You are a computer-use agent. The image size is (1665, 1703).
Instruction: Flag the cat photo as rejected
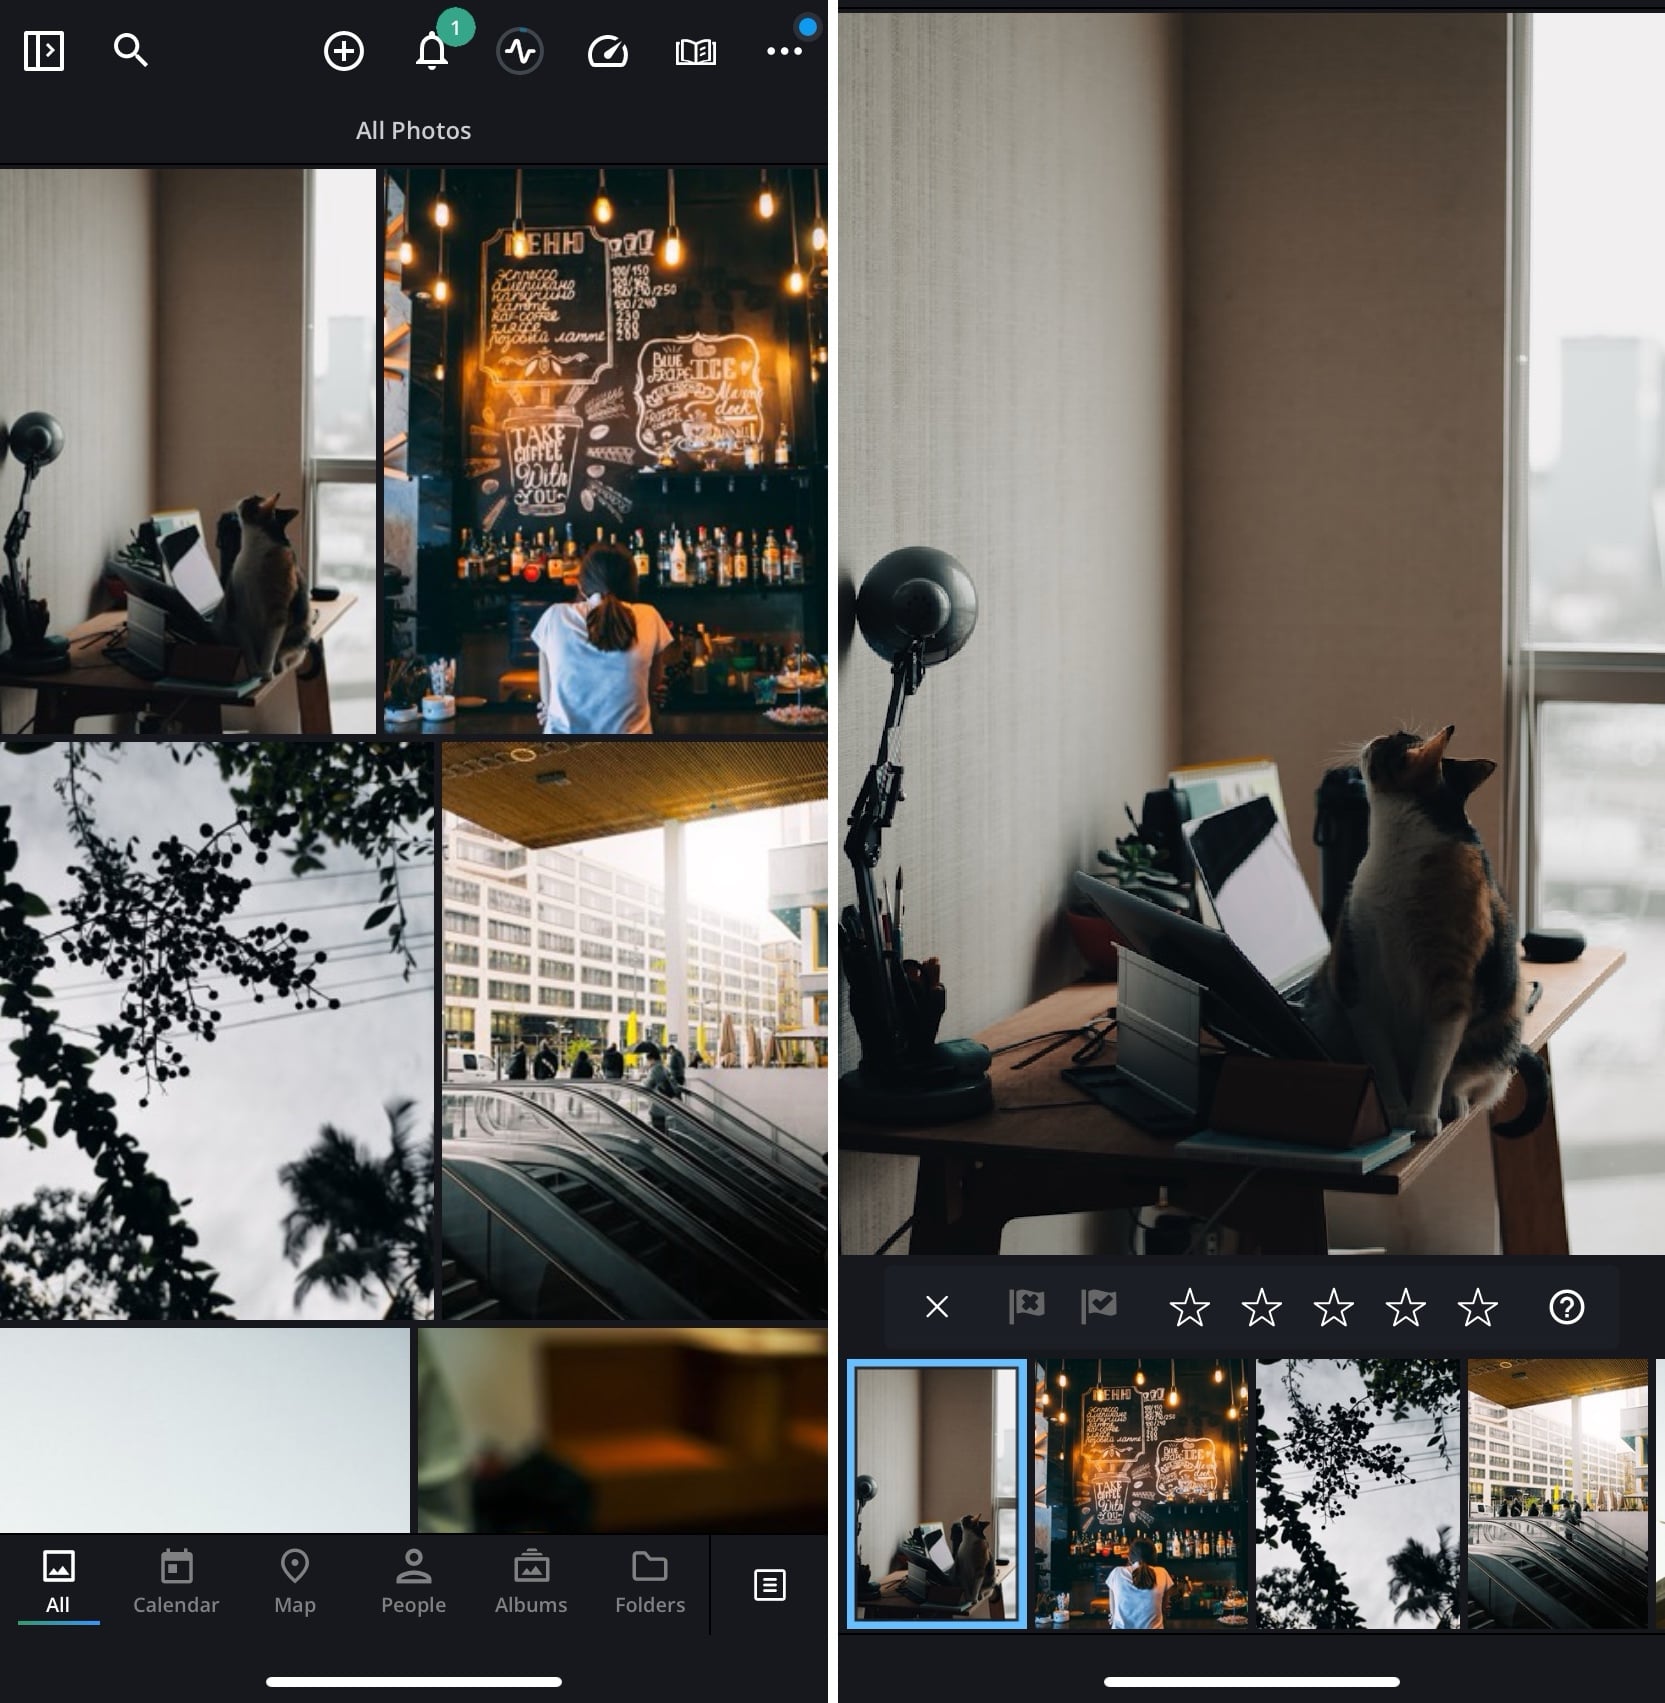1025,1305
